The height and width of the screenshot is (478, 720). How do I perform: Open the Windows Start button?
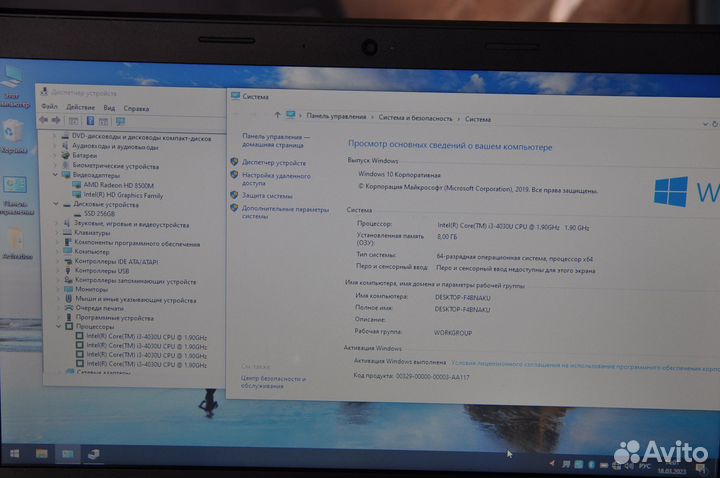click(x=15, y=454)
